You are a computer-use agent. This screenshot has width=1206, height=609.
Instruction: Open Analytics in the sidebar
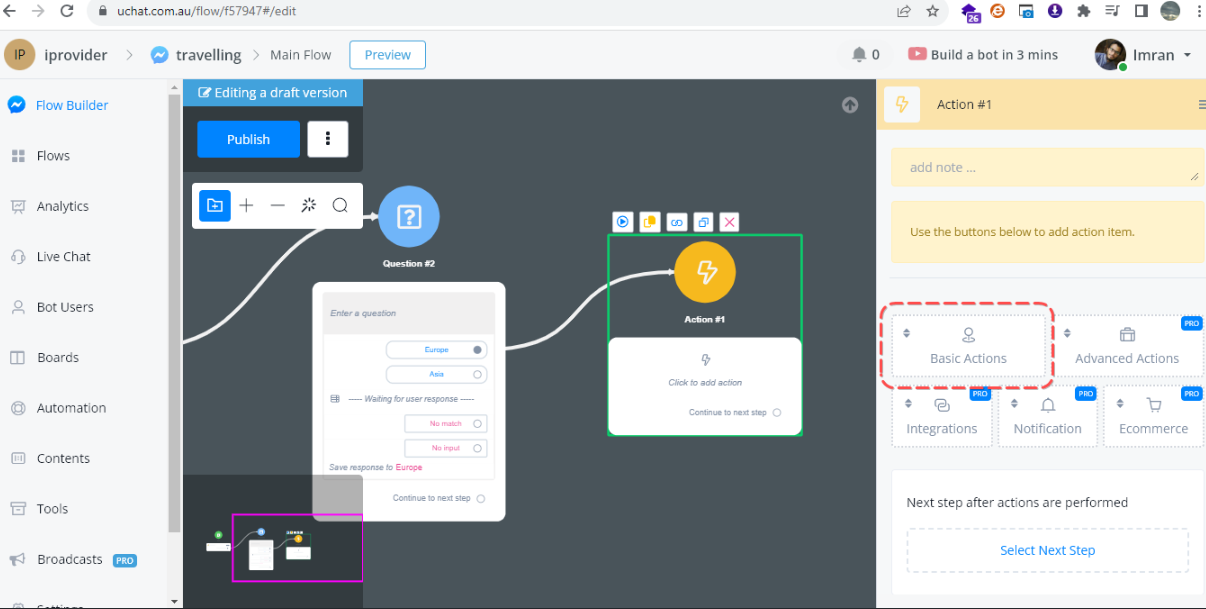[62, 206]
